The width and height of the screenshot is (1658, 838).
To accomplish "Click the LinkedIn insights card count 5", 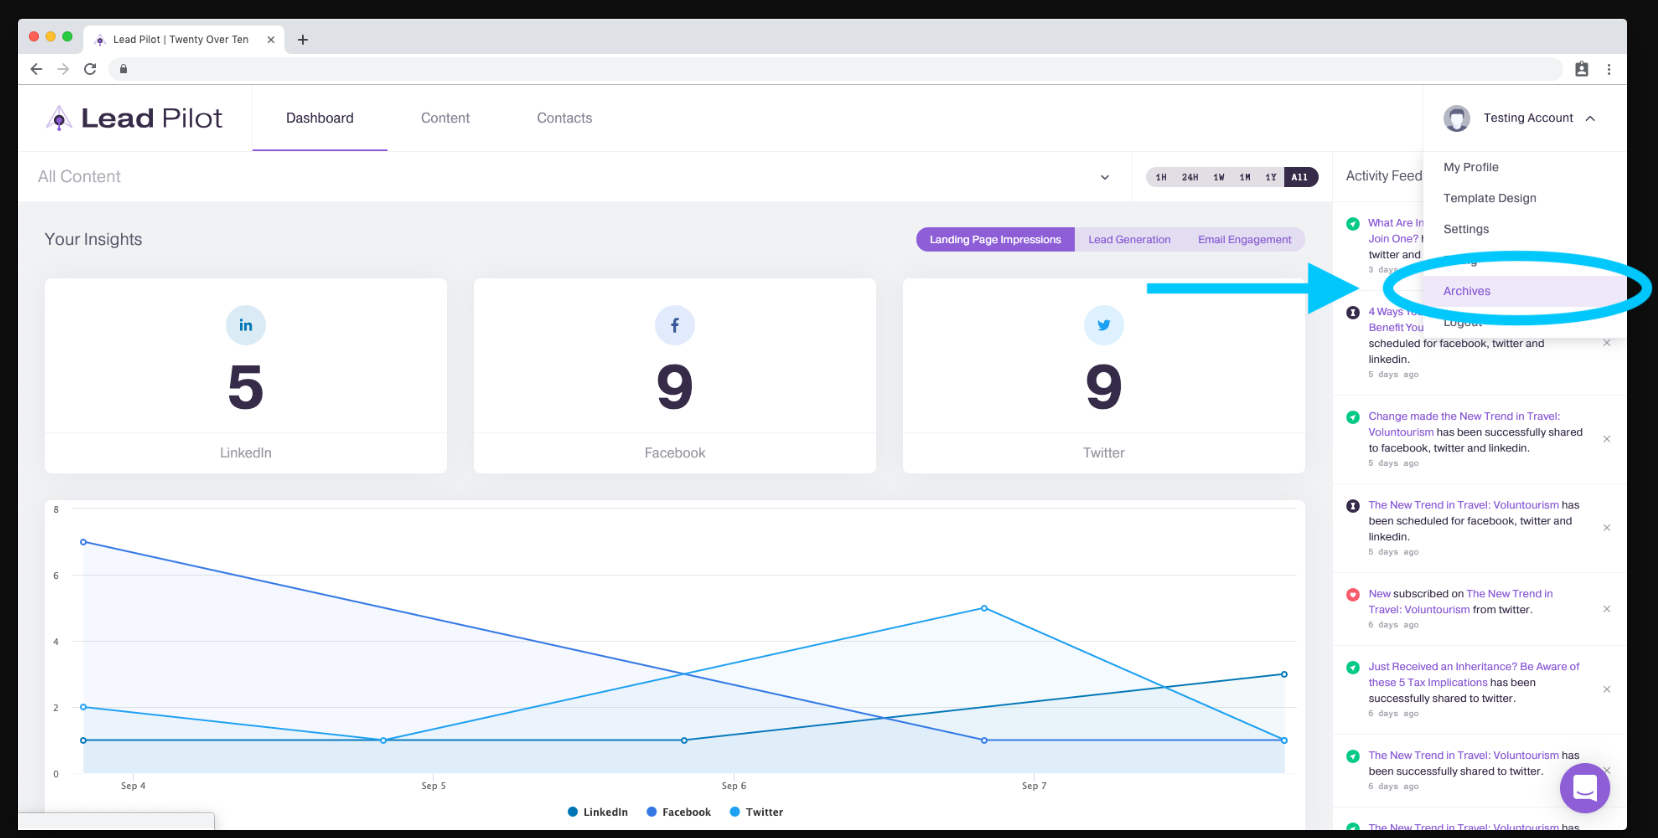I will [246, 388].
